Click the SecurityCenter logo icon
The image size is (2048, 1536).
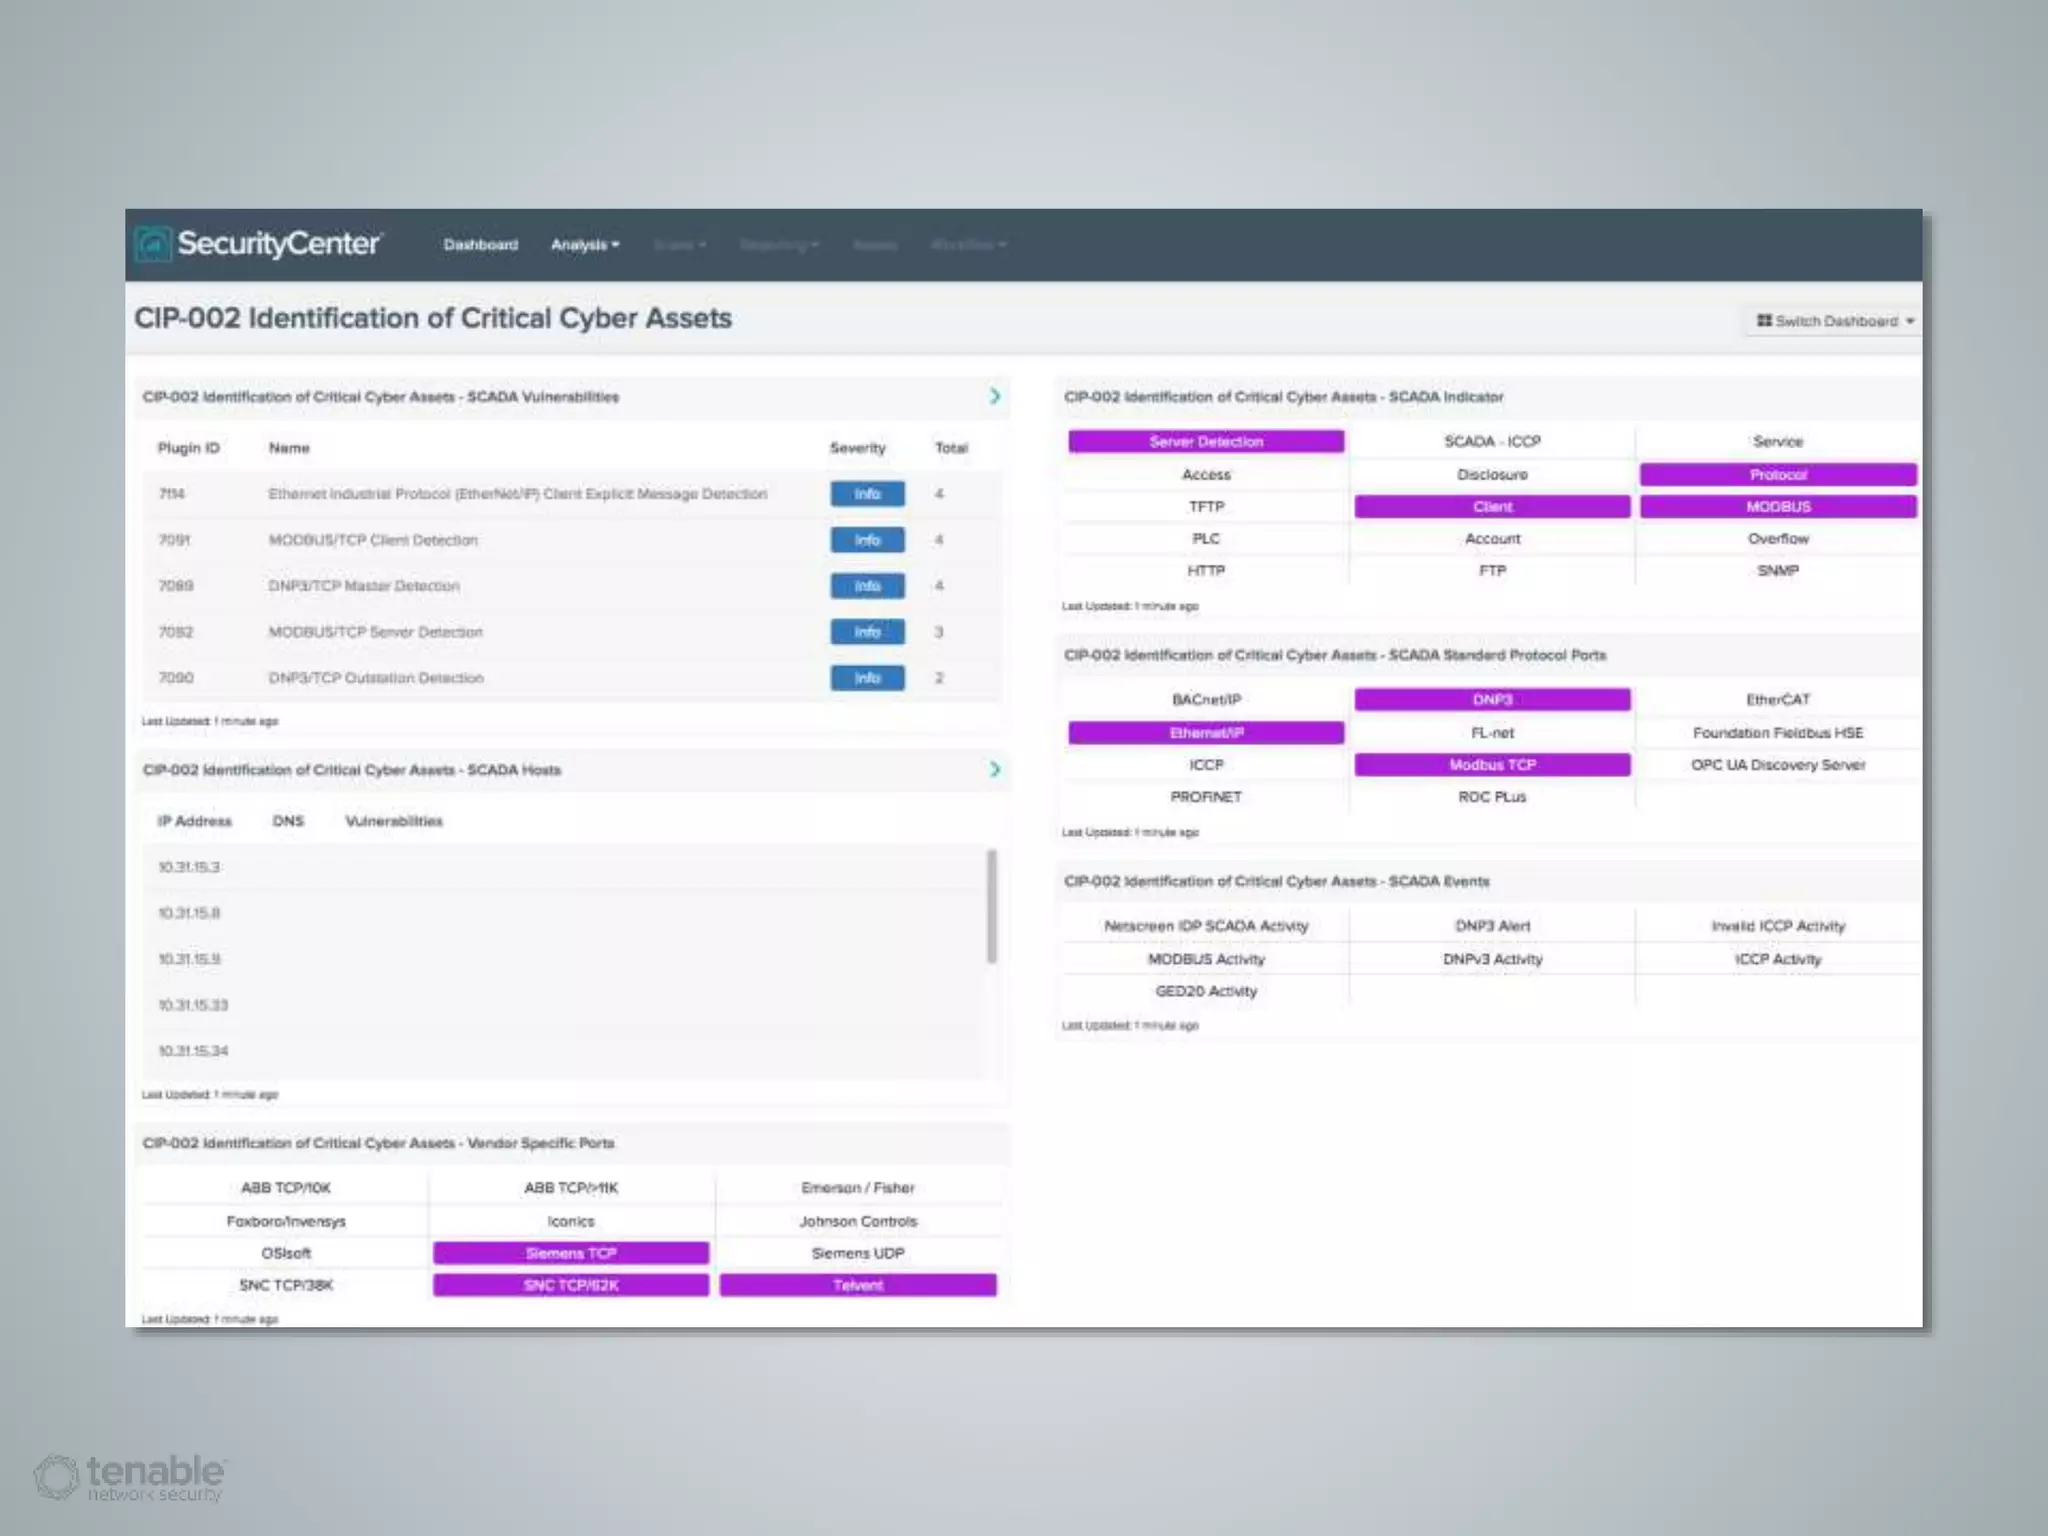(153, 244)
